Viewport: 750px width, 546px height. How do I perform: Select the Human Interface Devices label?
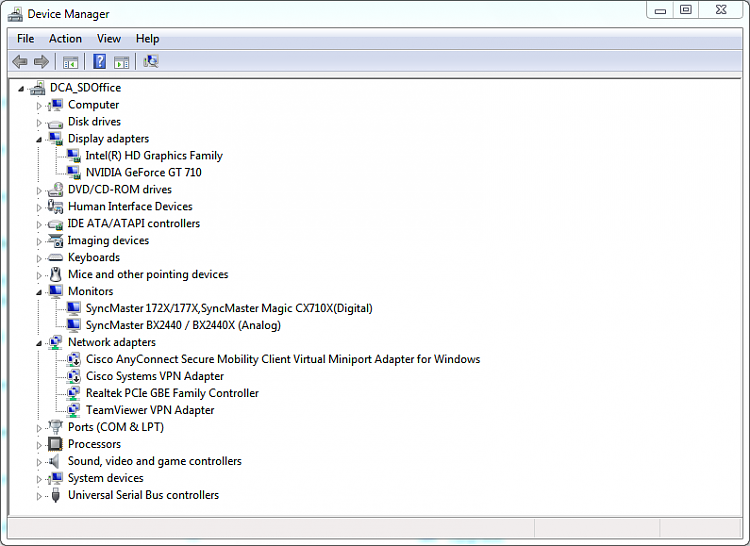click(x=130, y=207)
